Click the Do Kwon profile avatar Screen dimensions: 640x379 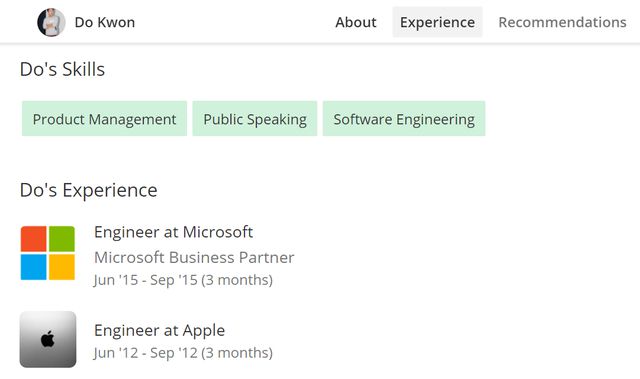coord(51,22)
